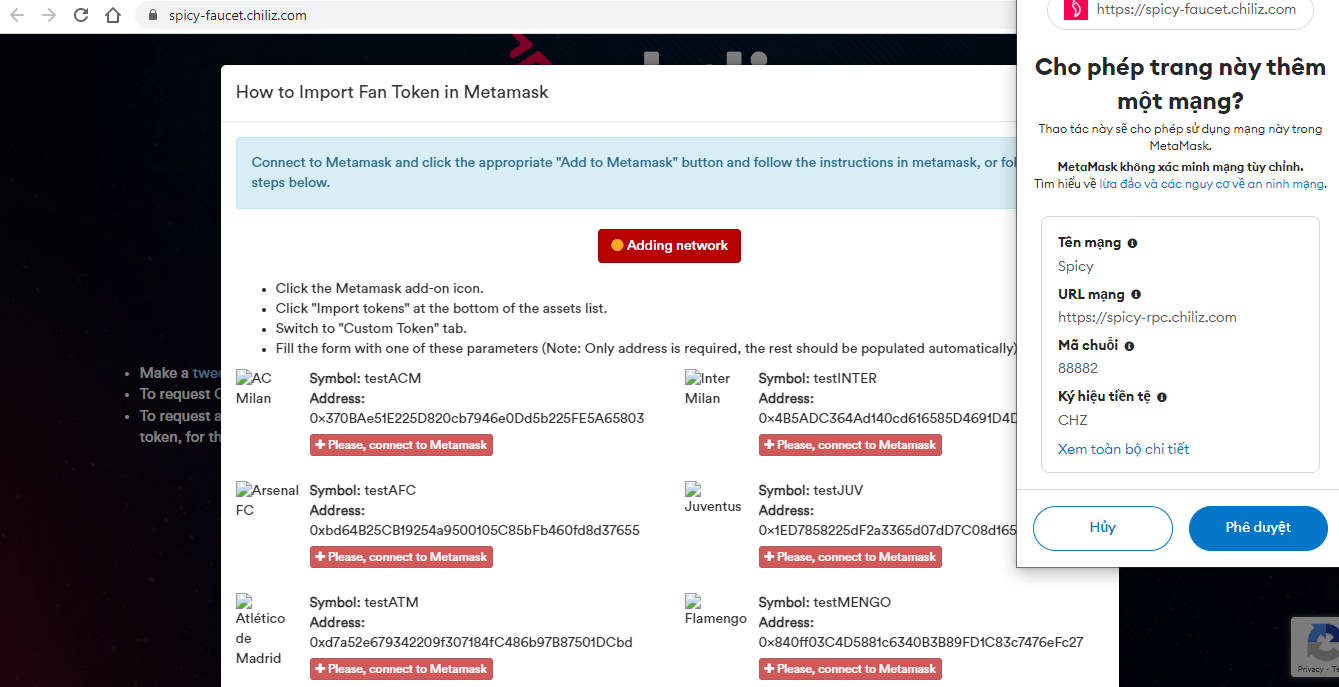Screen dimensions: 1339x687
Task: Click Arsenal FC logo image
Action: click(267, 500)
